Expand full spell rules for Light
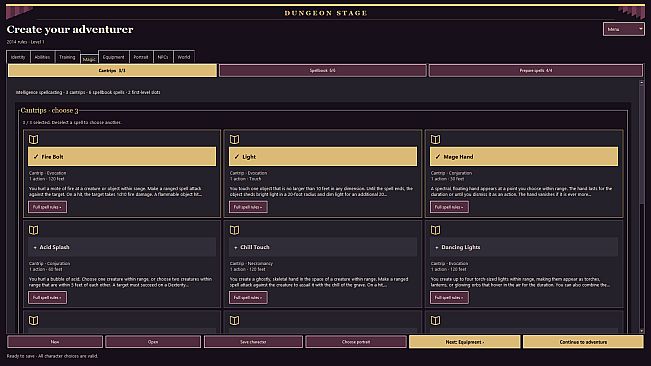651x366 pixels. pyautogui.click(x=248, y=207)
